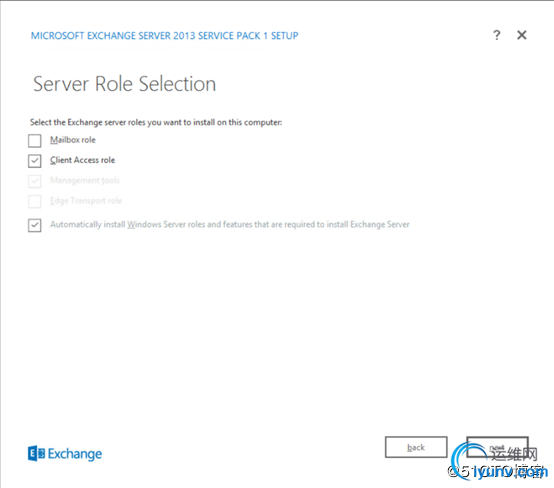This screenshot has height=488, width=554.
Task: Go back to the previous setup step
Action: pyautogui.click(x=416, y=447)
